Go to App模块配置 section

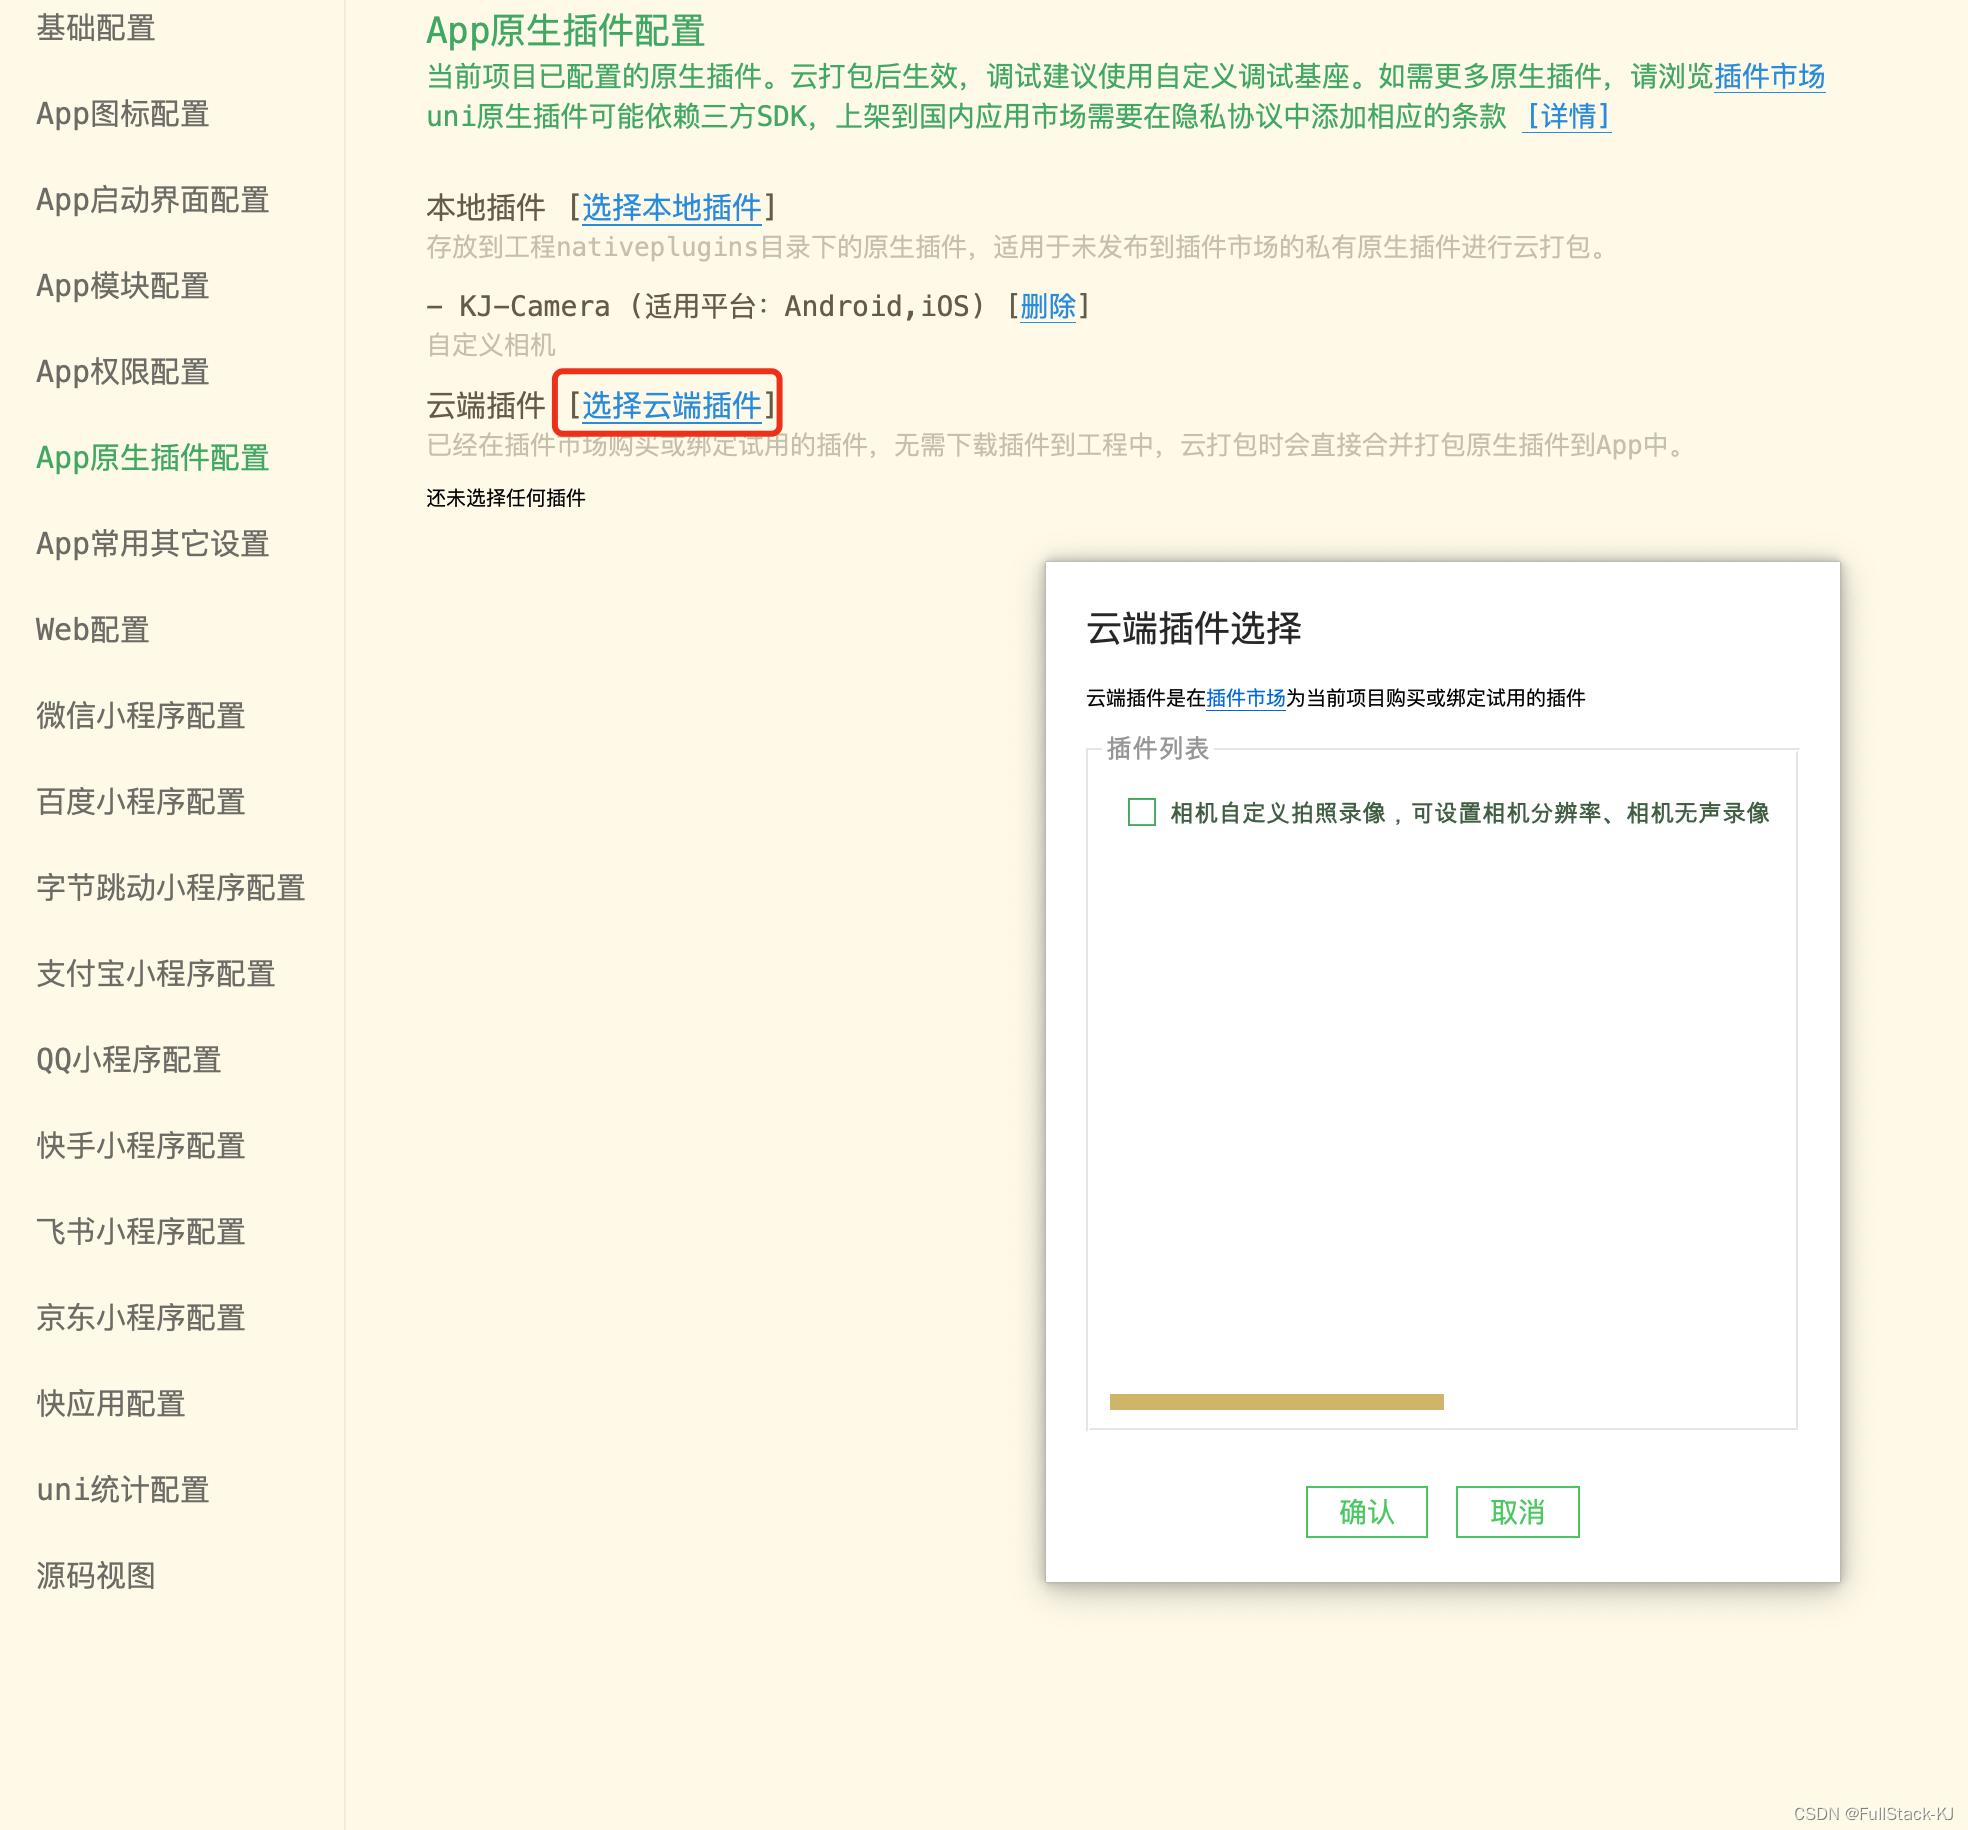coord(122,286)
